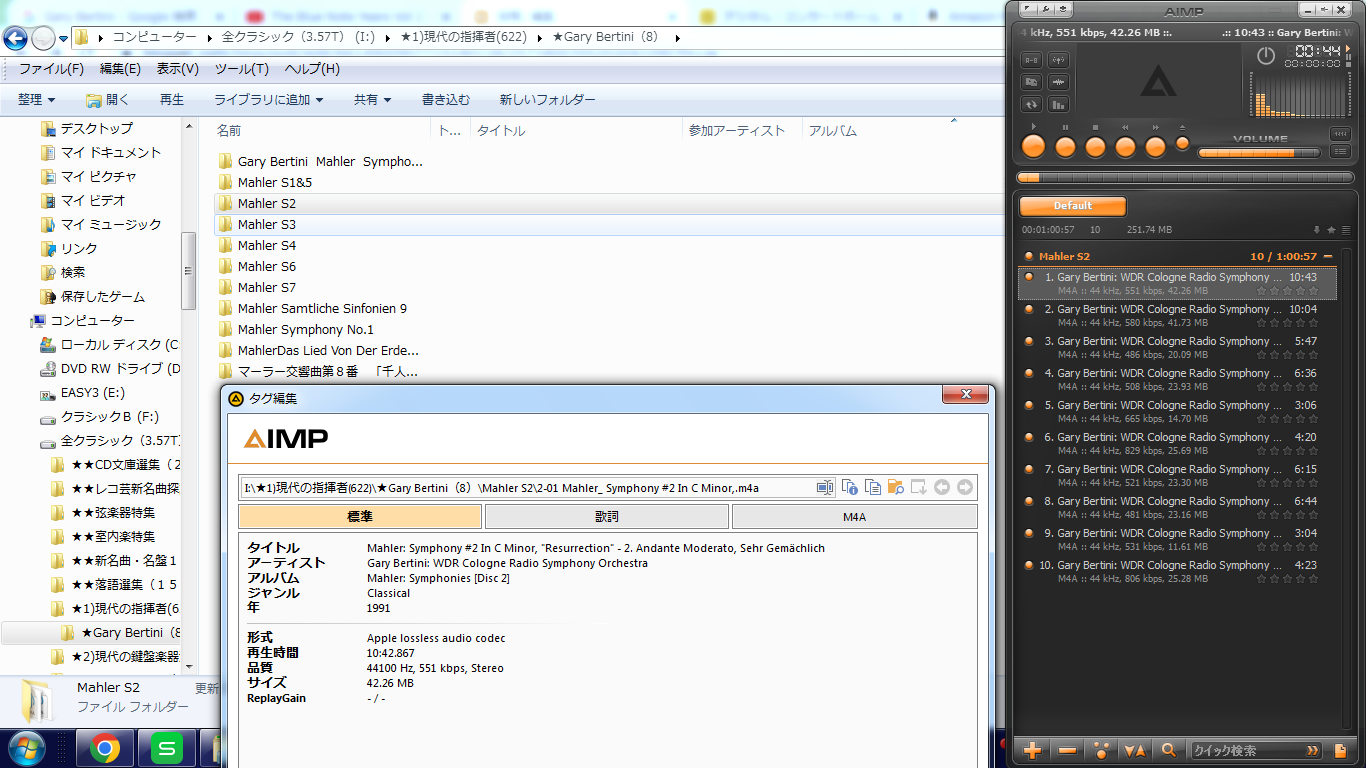This screenshot has width=1366, height=768.
Task: Click the Windows Start button
Action: [25, 748]
